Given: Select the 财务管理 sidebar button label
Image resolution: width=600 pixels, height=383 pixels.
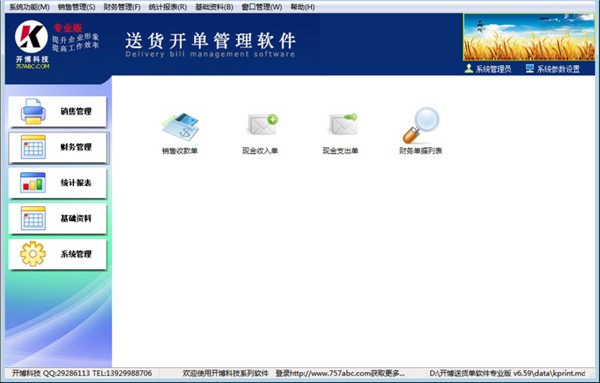Looking at the screenshot, I should tap(76, 147).
